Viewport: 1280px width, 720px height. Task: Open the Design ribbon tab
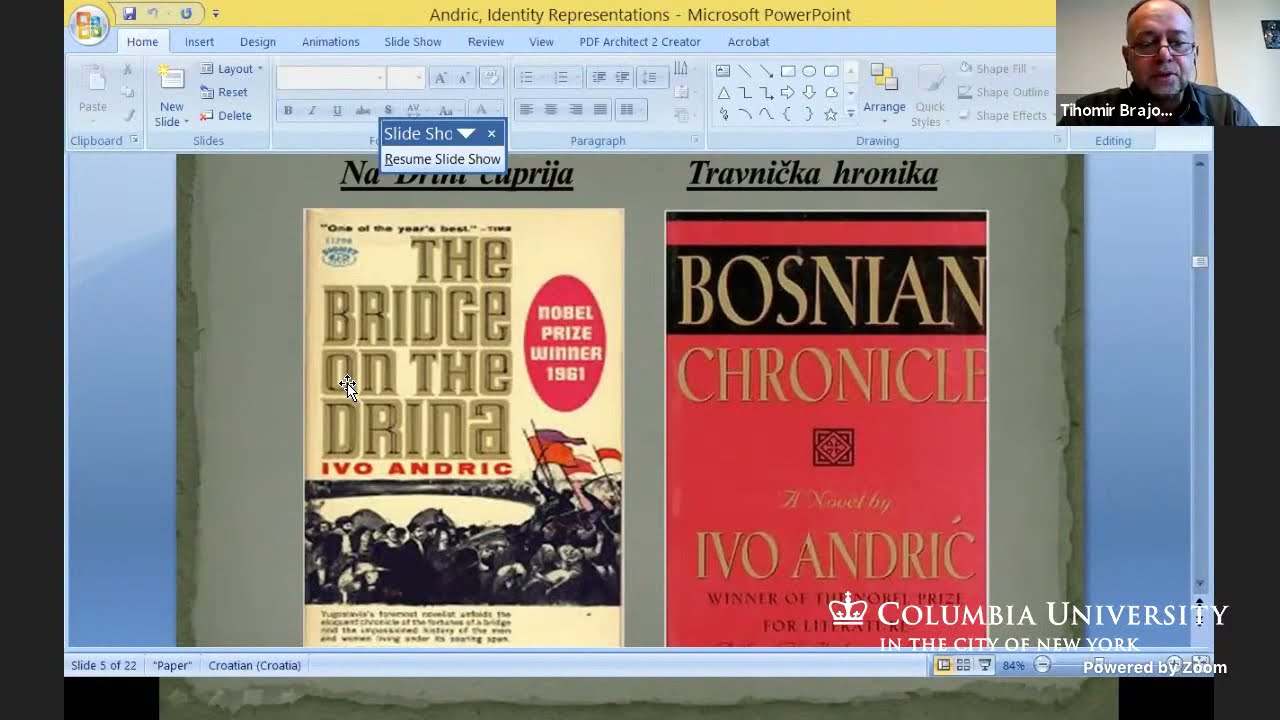(257, 42)
